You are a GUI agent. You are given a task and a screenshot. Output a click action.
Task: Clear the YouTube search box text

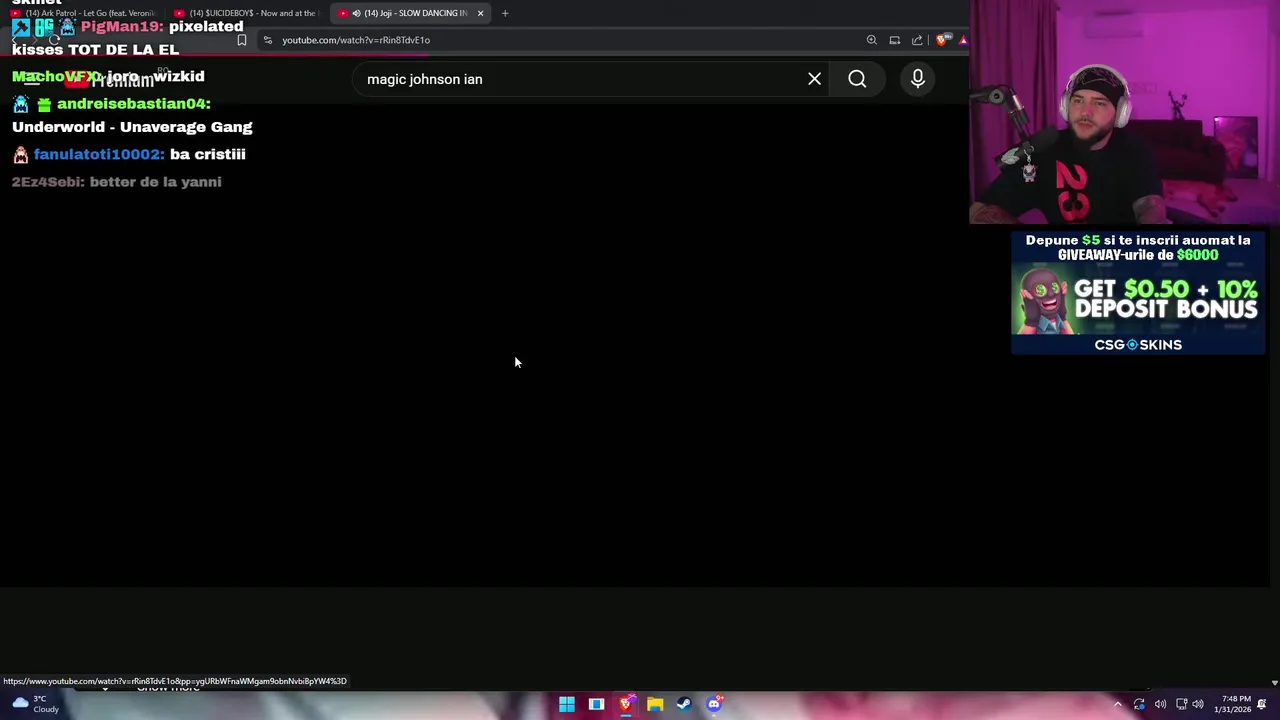pos(814,79)
